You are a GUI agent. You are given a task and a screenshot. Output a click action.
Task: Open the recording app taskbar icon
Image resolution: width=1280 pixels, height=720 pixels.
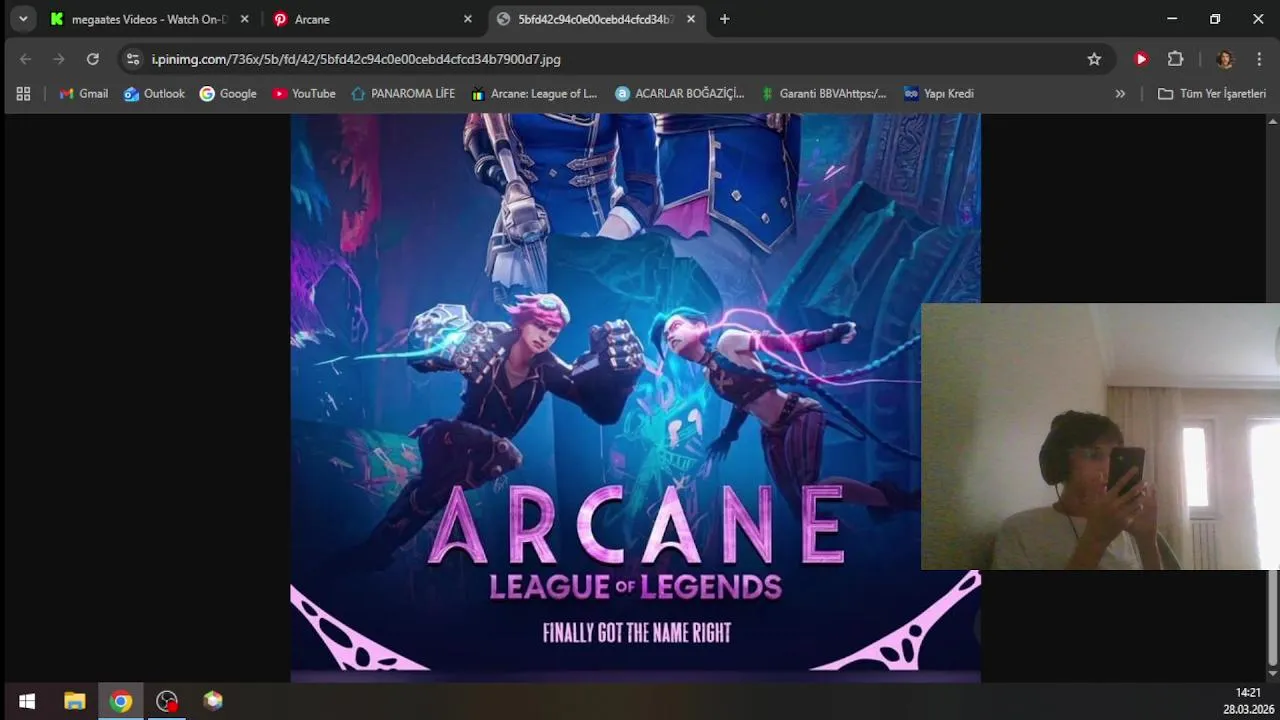tap(167, 701)
